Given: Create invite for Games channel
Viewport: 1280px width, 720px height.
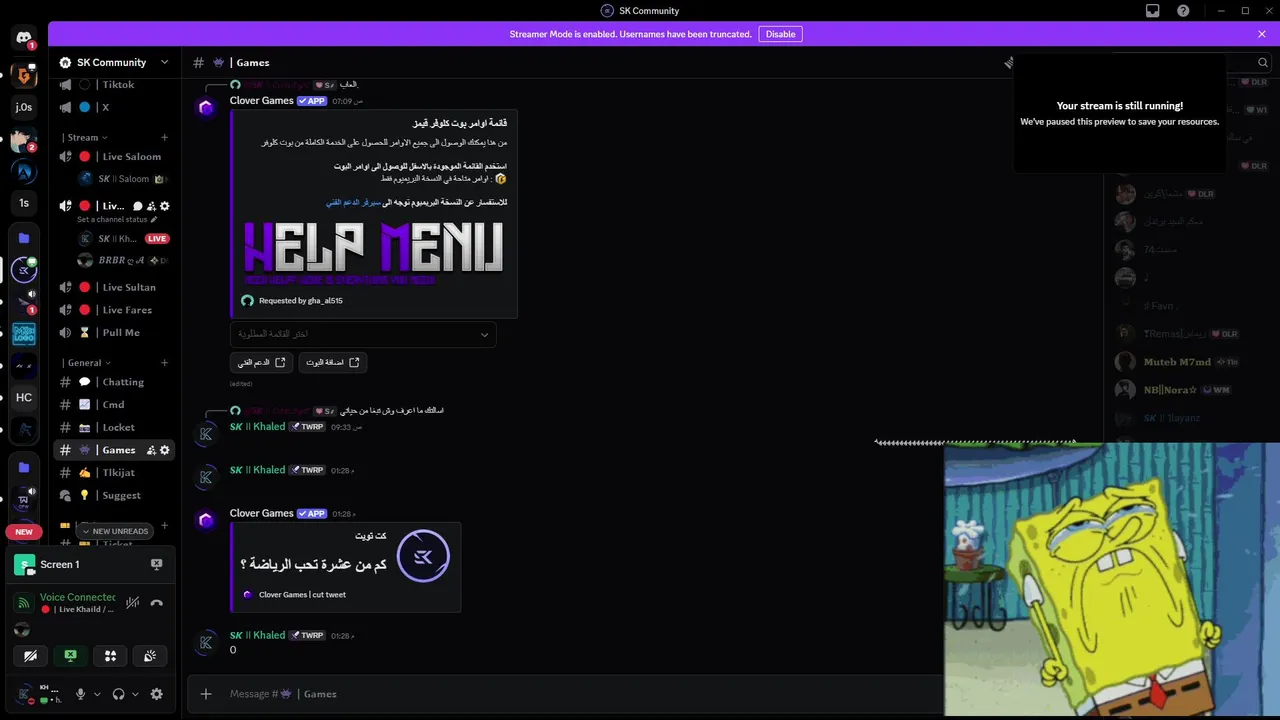Looking at the screenshot, I should [151, 450].
